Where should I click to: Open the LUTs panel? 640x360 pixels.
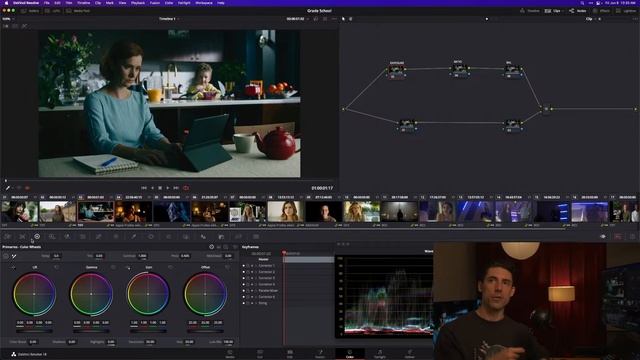[x=53, y=11]
